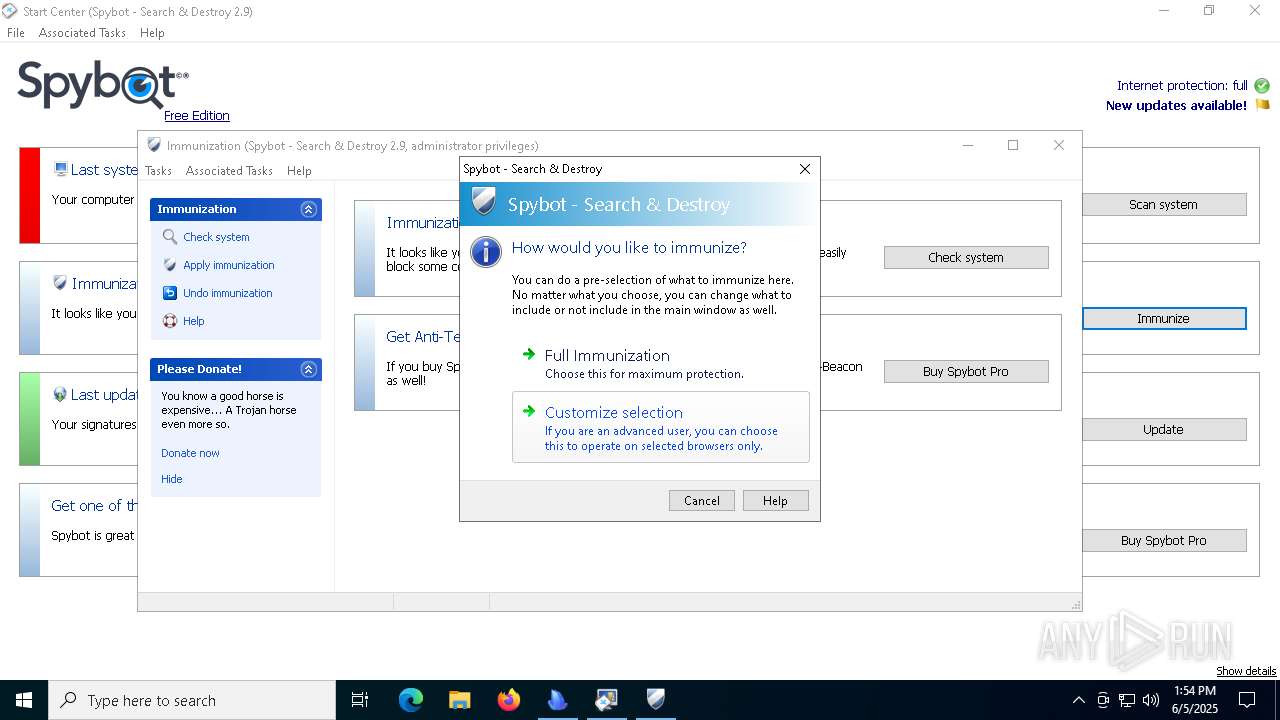The width and height of the screenshot is (1280, 720).
Task: Click Show details link at bottom right
Action: click(x=1246, y=671)
